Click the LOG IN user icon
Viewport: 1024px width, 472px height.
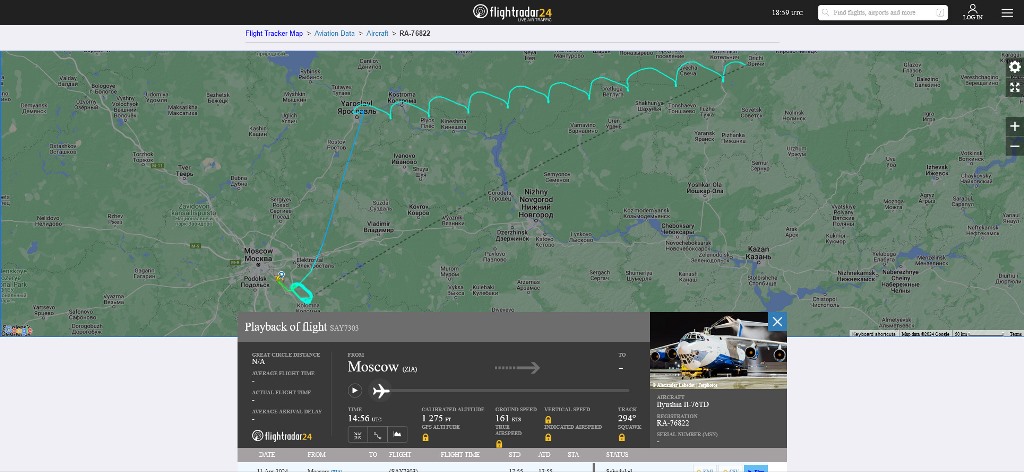pyautogui.click(x=972, y=12)
